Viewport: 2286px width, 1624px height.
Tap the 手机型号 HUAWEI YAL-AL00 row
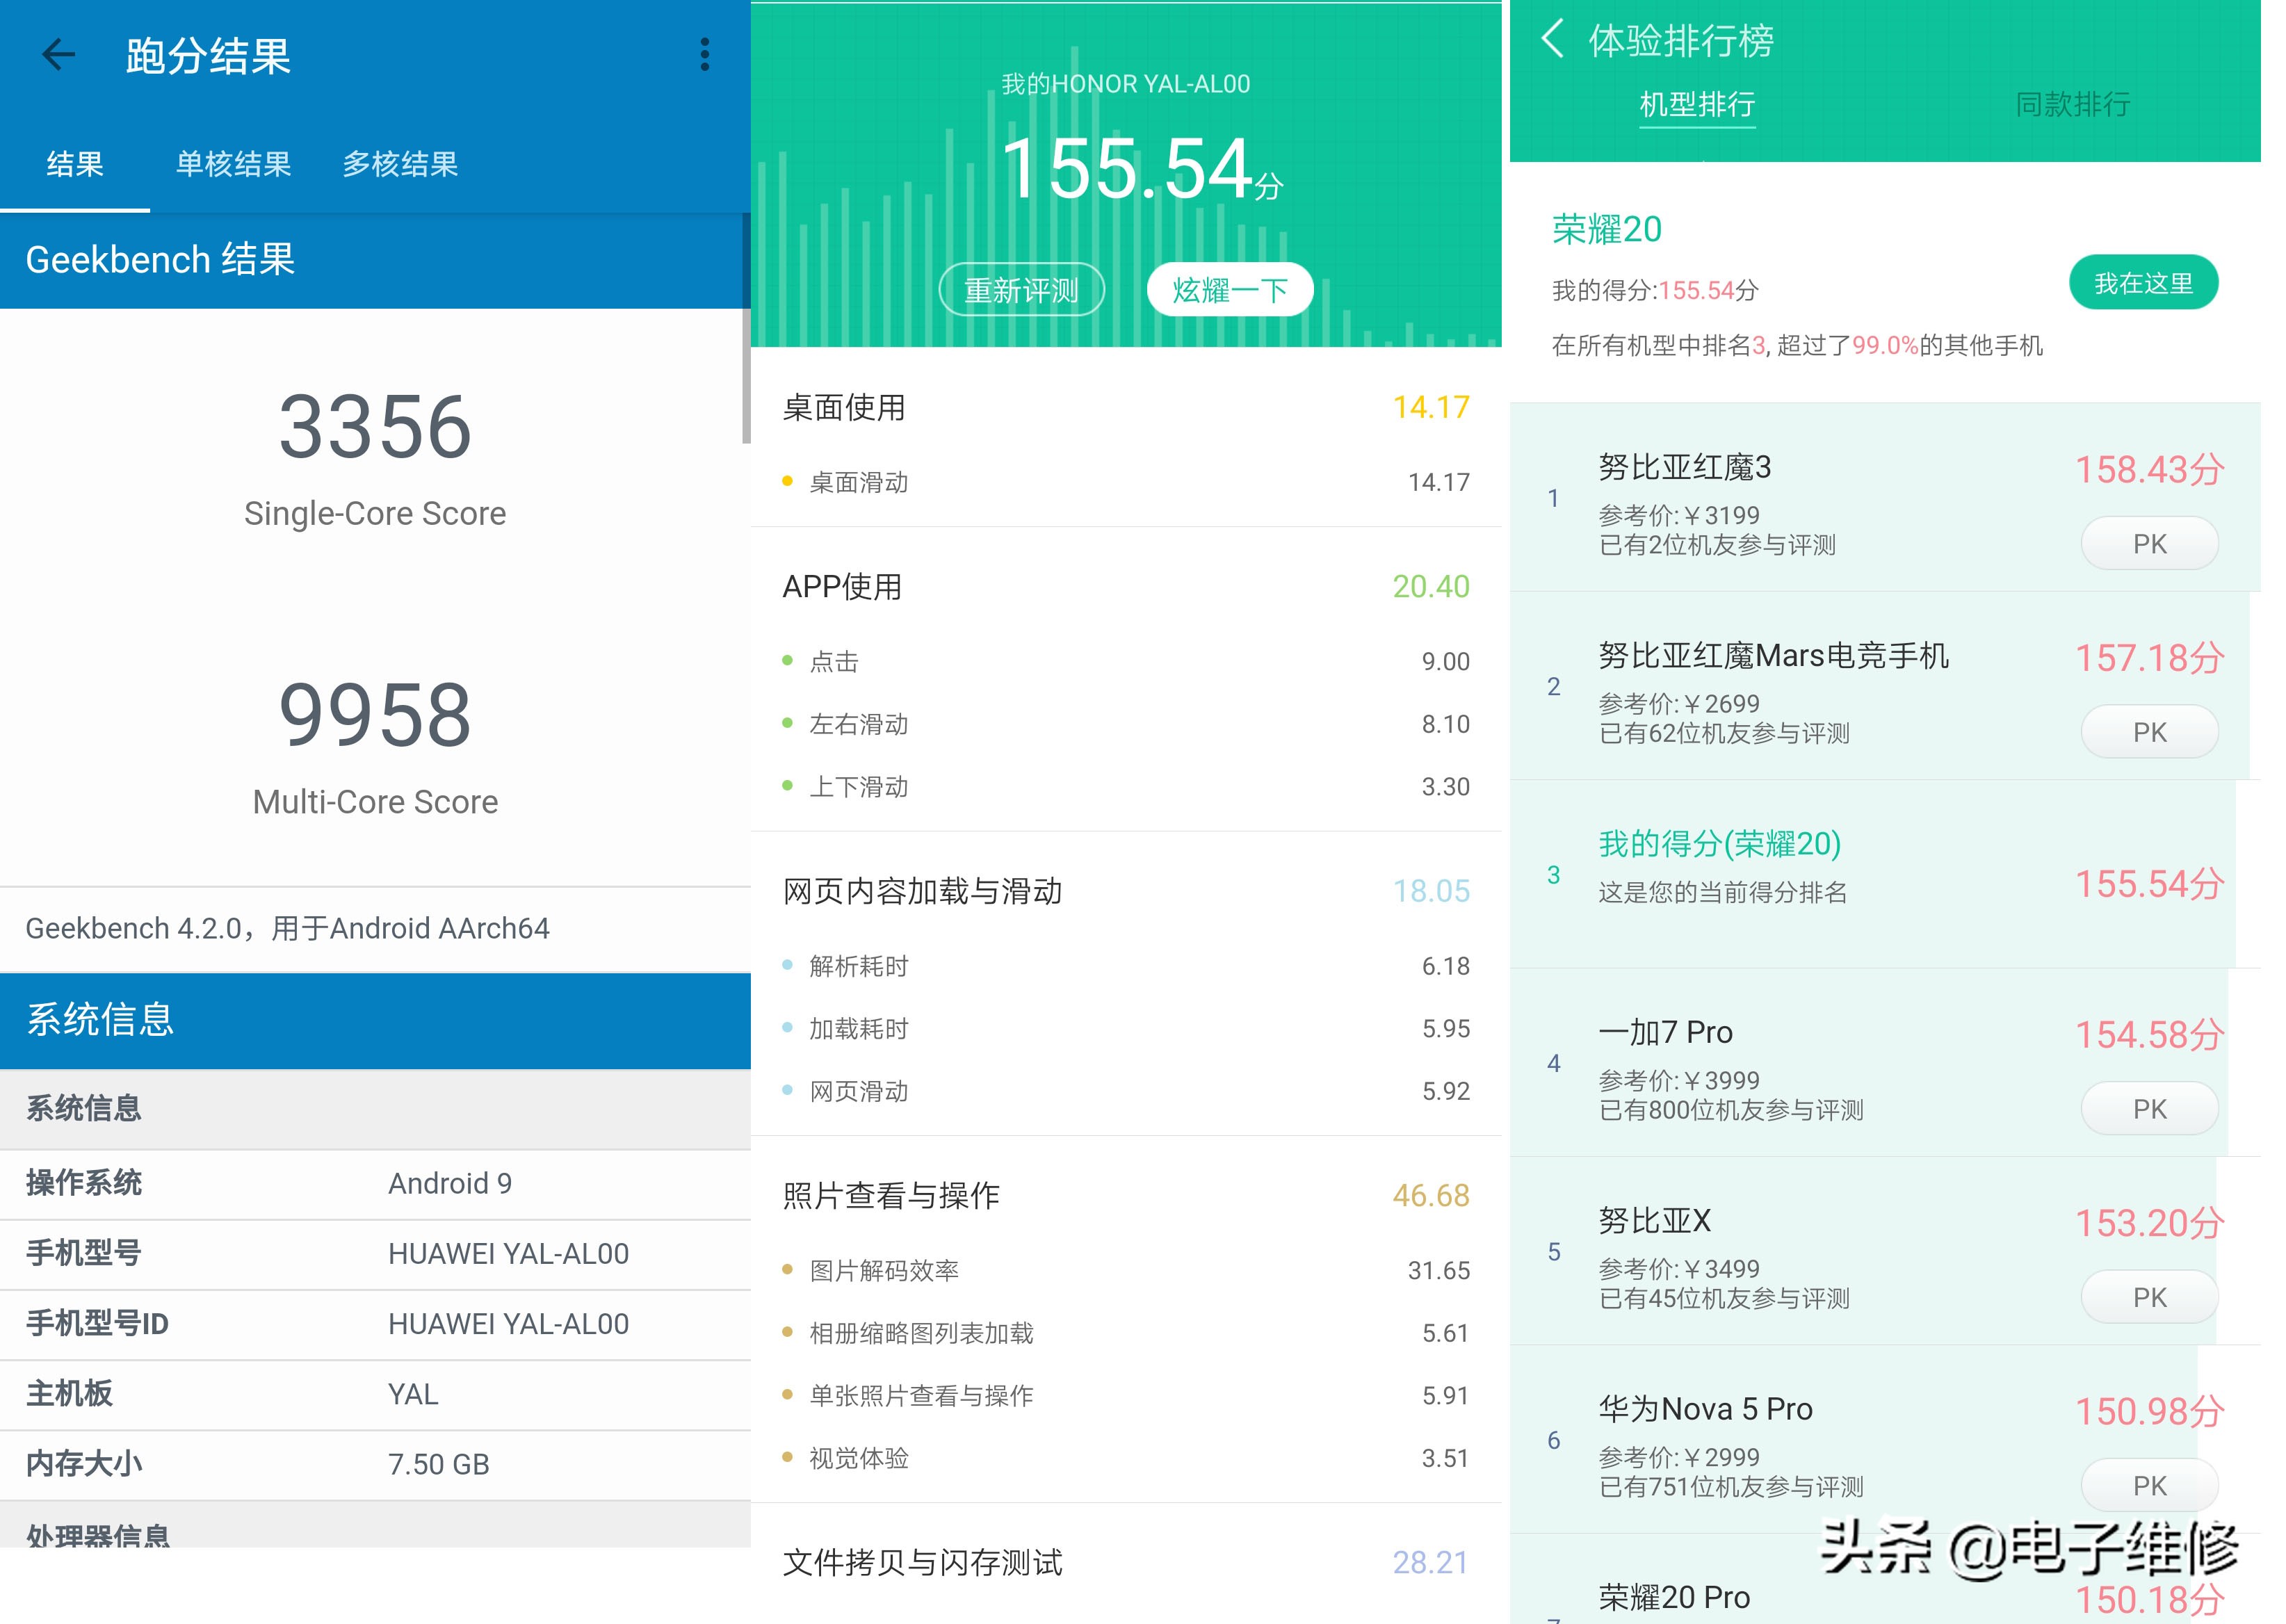pyautogui.click(x=375, y=1254)
